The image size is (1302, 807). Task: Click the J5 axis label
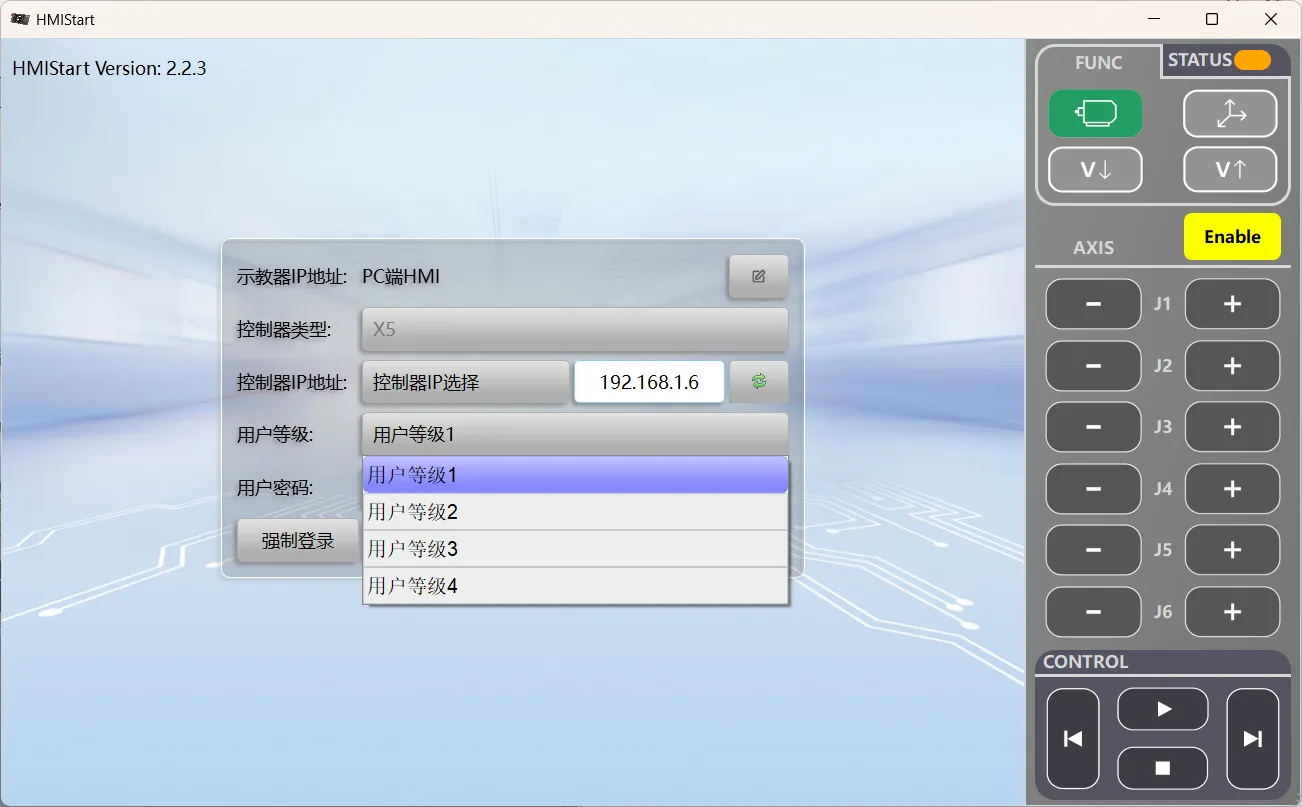(1162, 550)
